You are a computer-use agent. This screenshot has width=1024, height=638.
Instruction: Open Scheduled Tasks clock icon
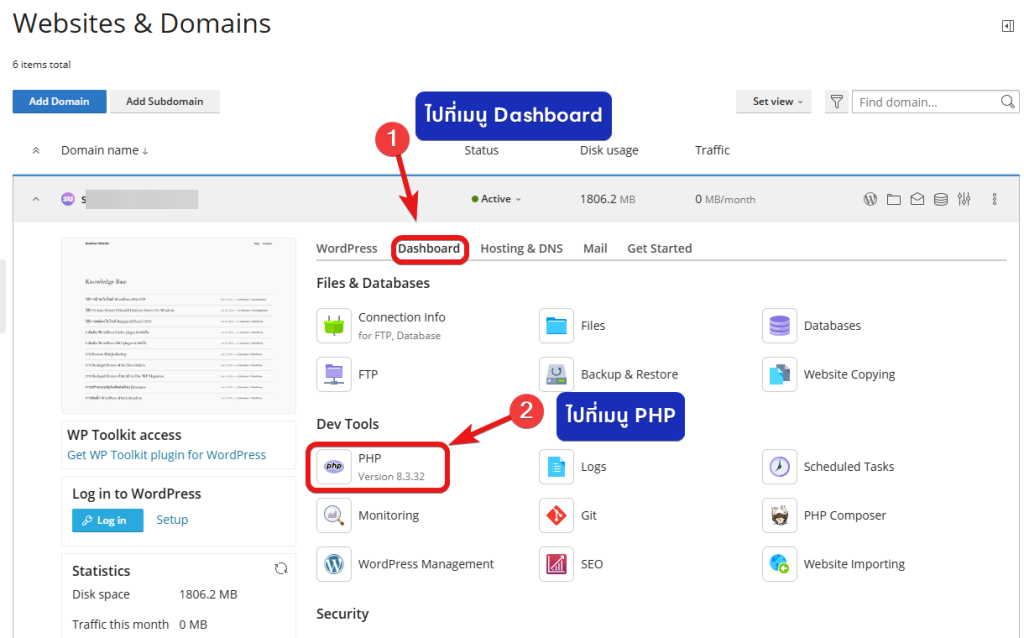[x=779, y=466]
